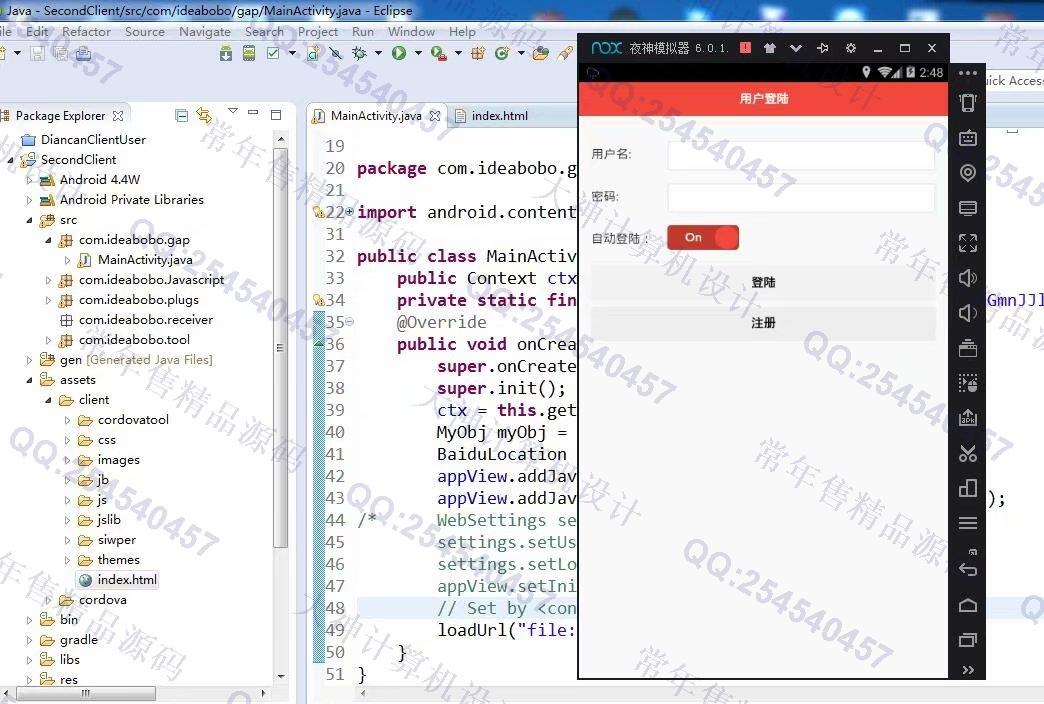The width and height of the screenshot is (1044, 704).
Task: Open Nox keyboard control sidebar icon
Action: tap(967, 138)
